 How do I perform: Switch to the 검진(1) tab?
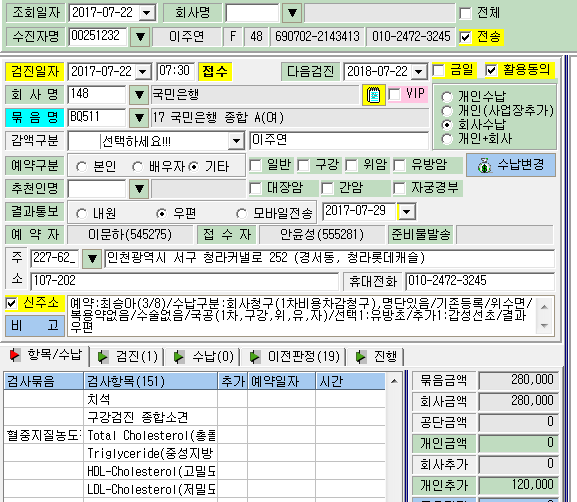coord(127,357)
